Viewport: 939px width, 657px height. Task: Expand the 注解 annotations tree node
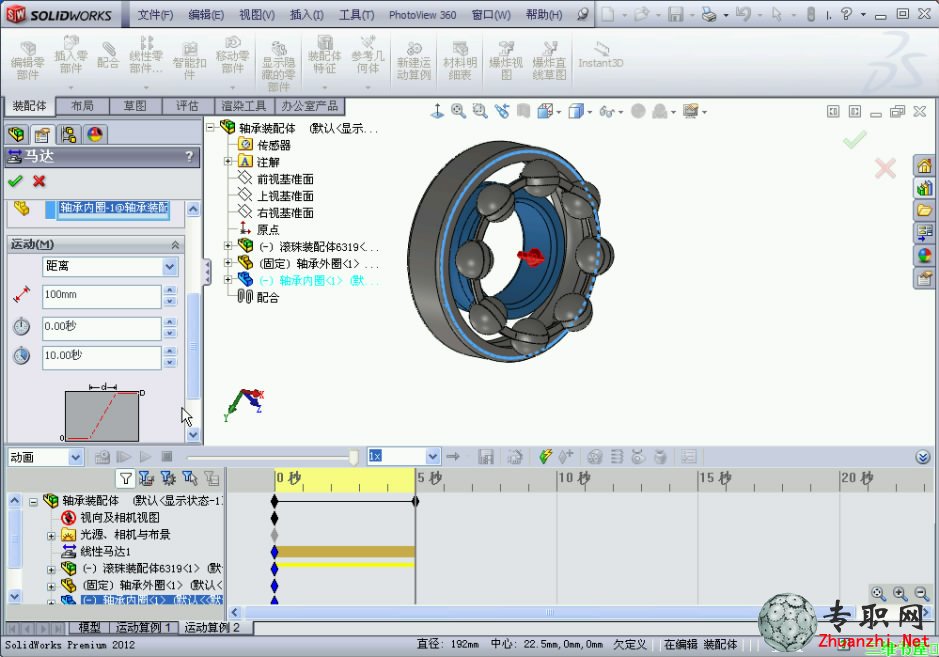click(228, 161)
